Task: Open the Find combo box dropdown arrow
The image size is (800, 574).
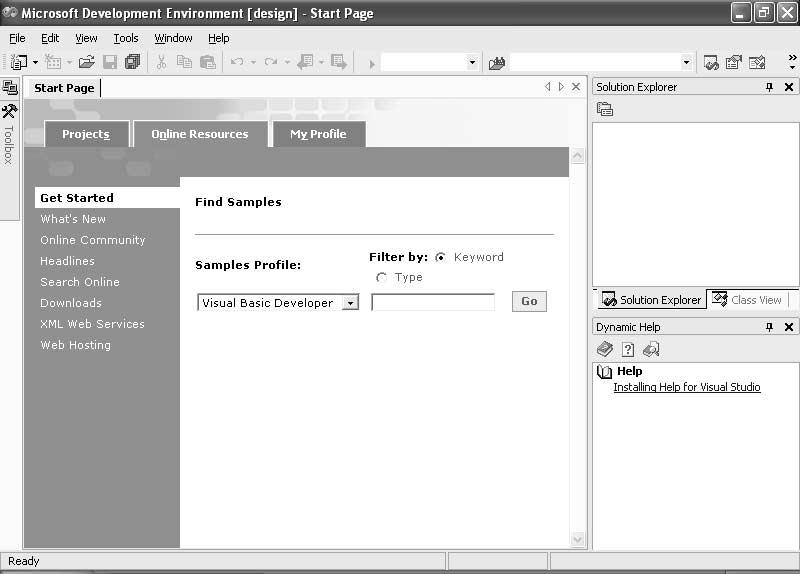Action: [687, 63]
